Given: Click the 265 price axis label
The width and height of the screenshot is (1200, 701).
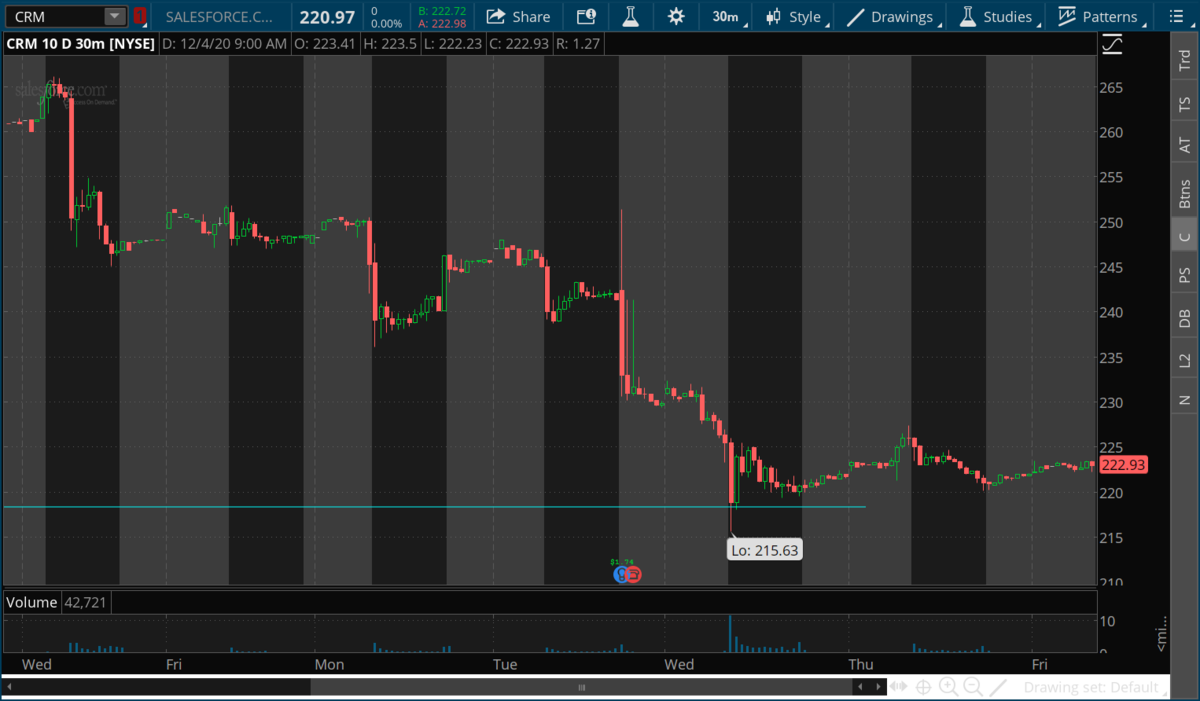Looking at the screenshot, I should coord(1112,88).
